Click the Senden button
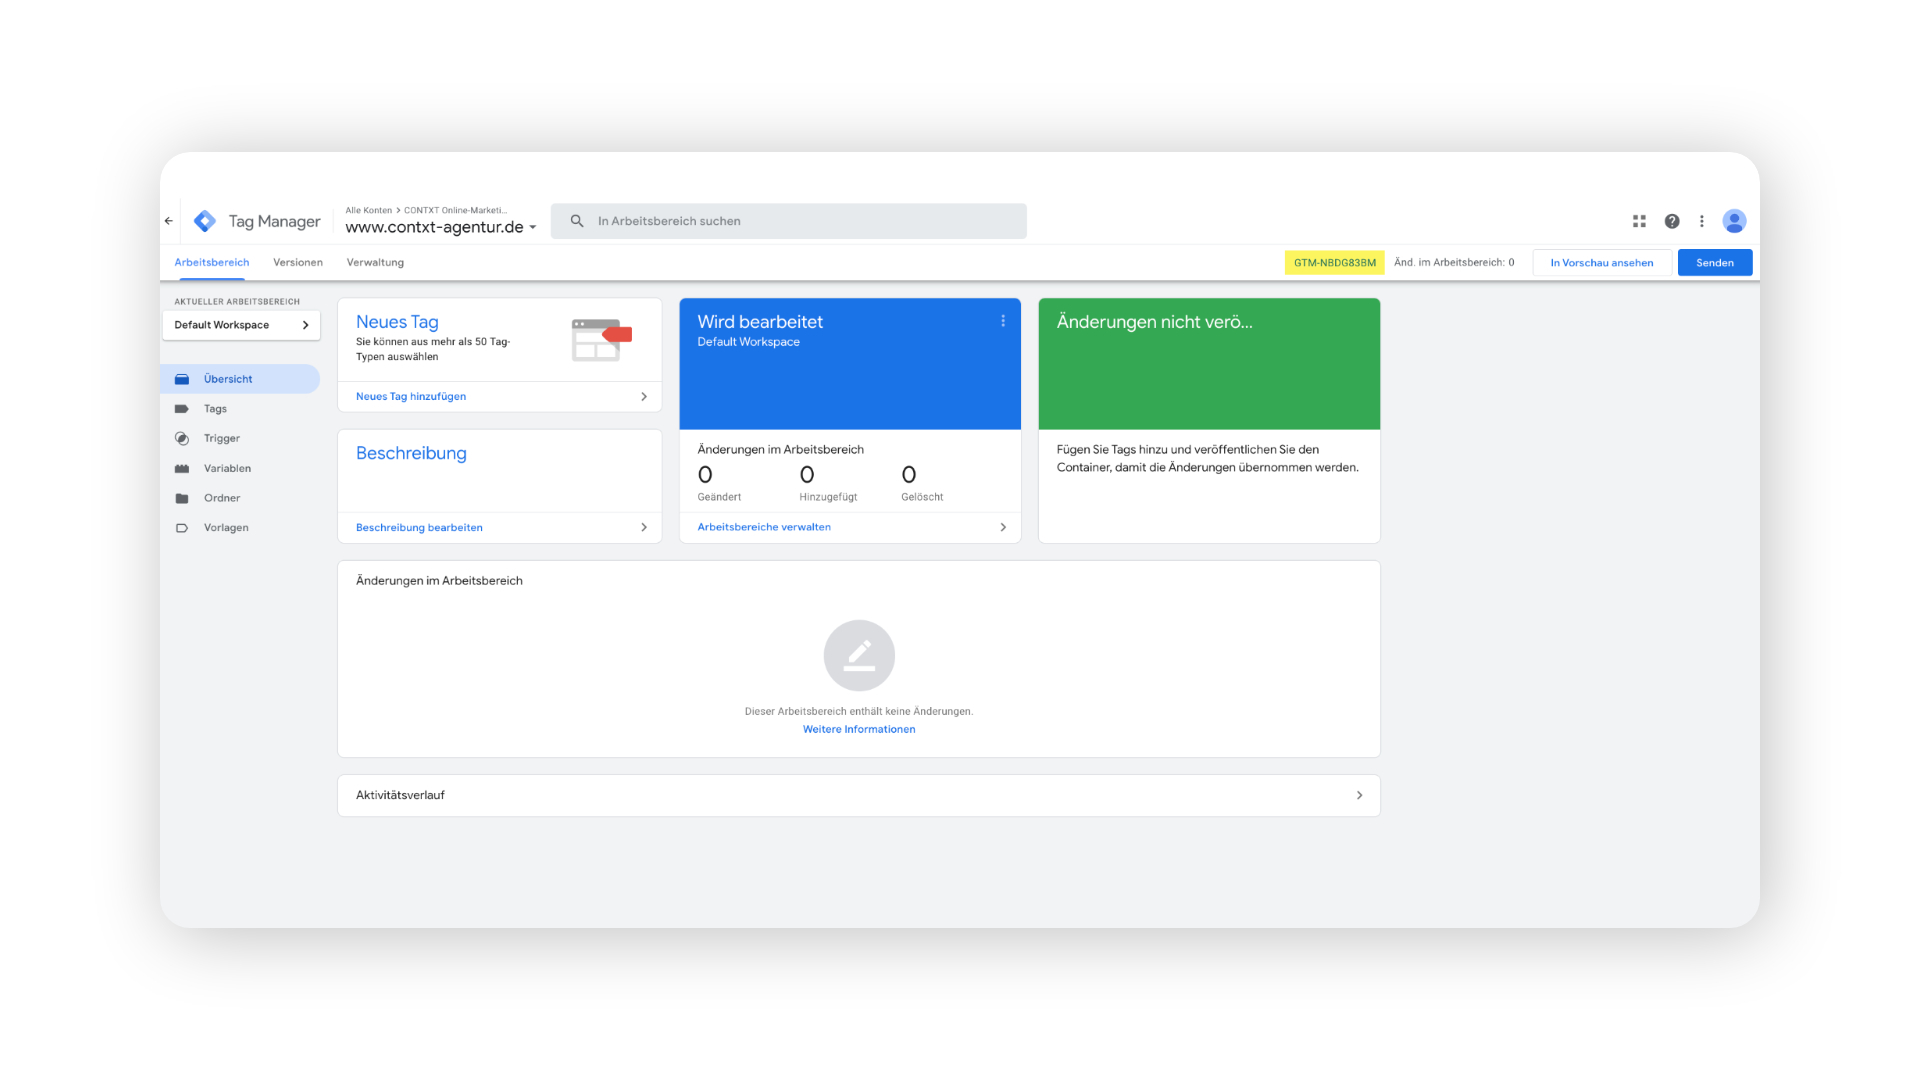 (1714, 263)
